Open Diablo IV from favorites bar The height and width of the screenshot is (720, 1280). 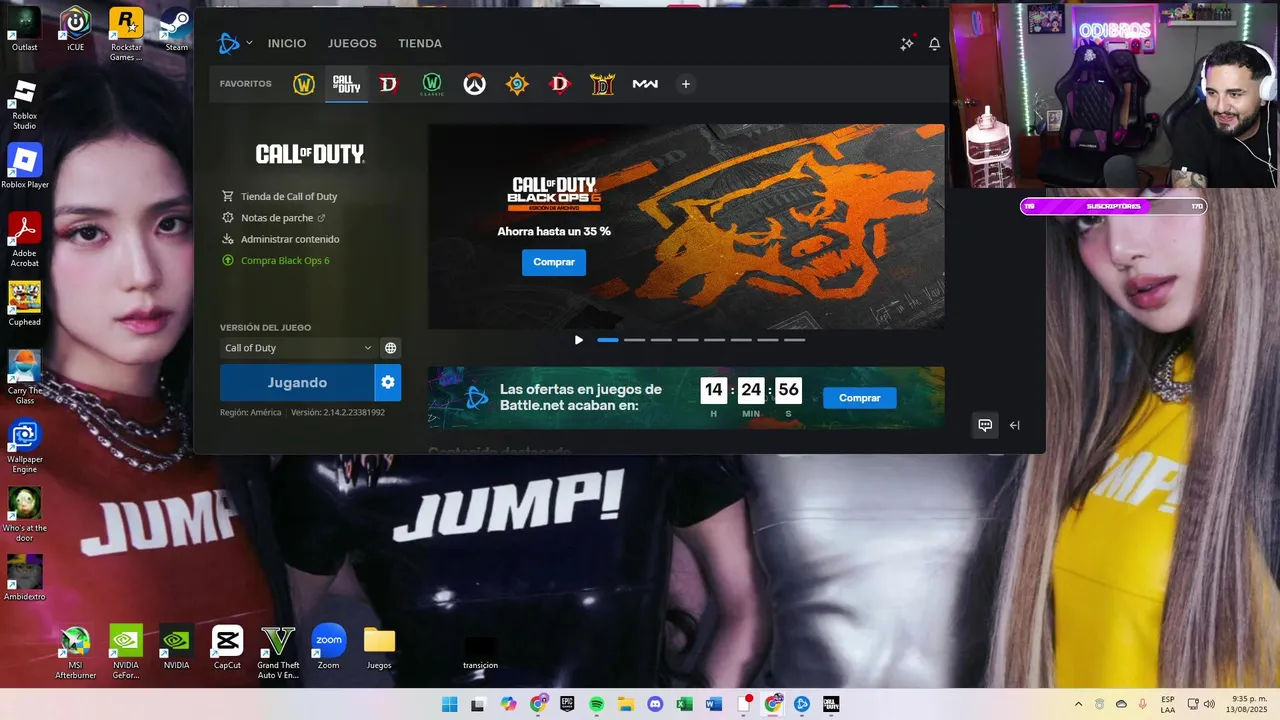(389, 85)
